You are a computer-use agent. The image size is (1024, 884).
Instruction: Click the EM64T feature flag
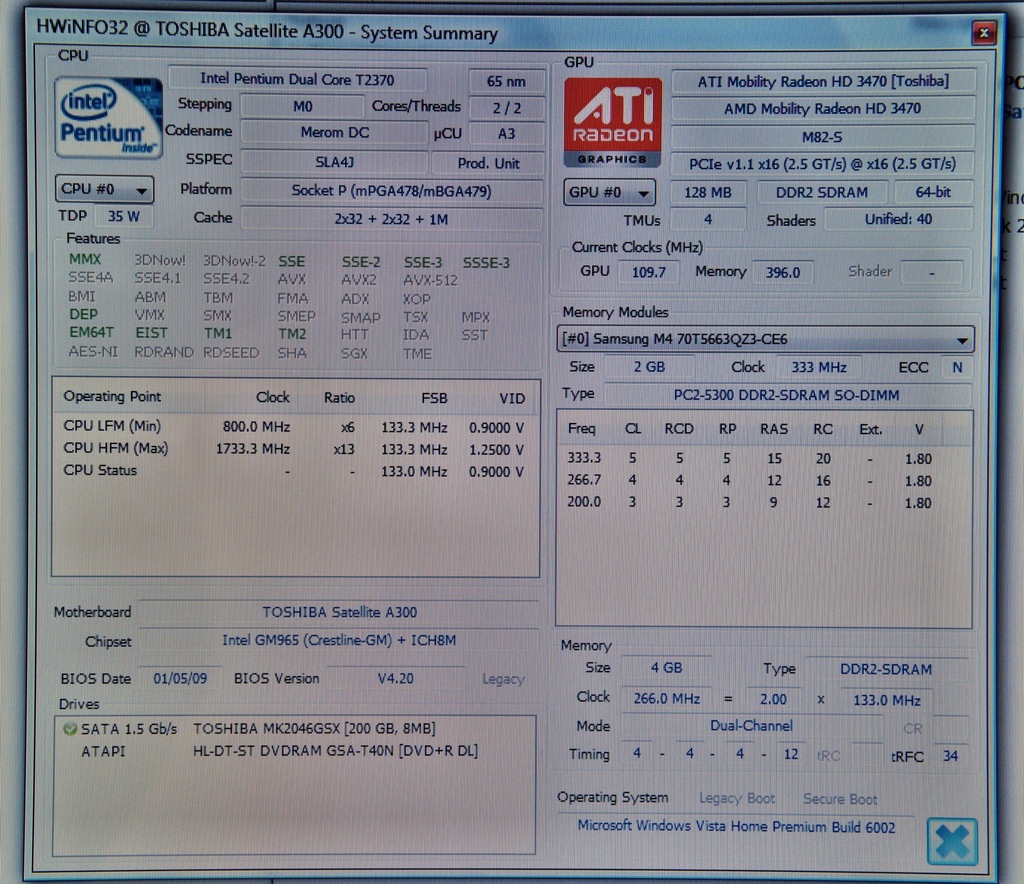(x=91, y=332)
